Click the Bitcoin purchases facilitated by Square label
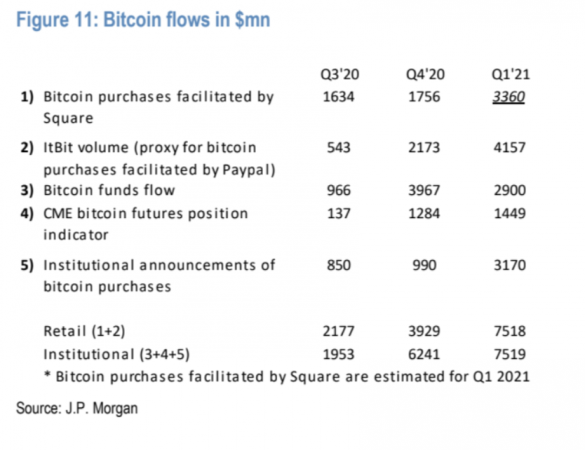Screen dimensions: 585x450 coord(159,107)
